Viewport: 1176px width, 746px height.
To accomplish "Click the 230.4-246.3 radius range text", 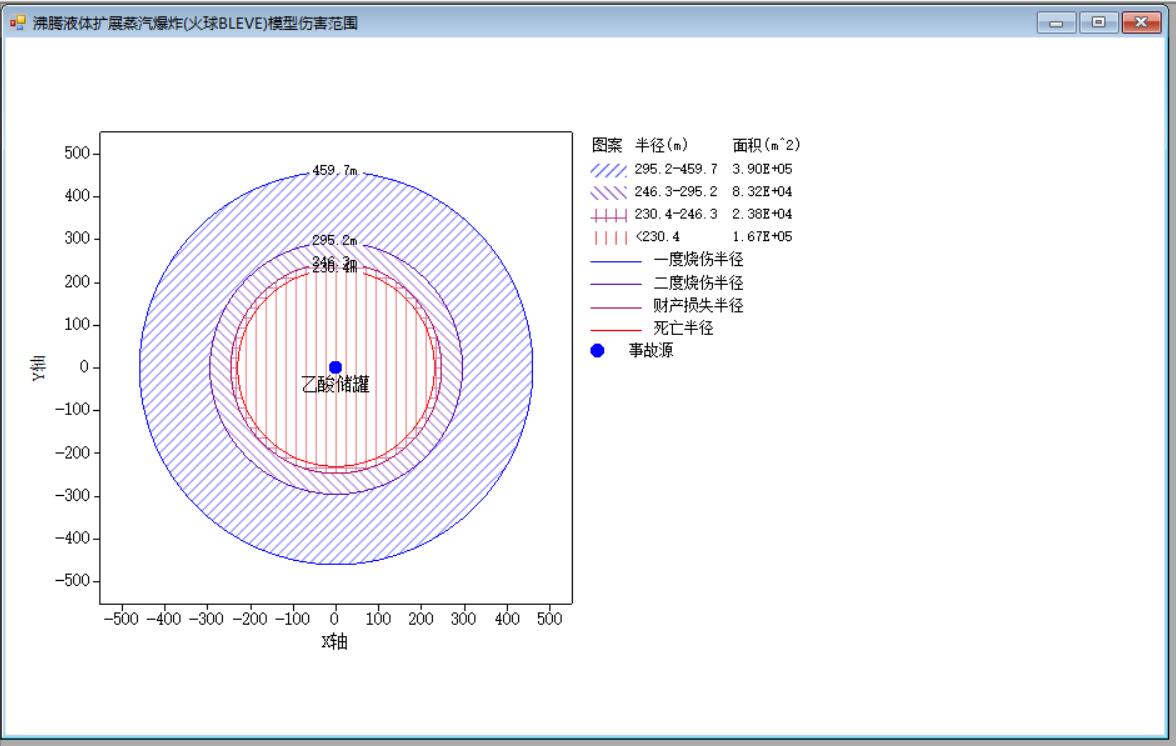I will point(676,214).
